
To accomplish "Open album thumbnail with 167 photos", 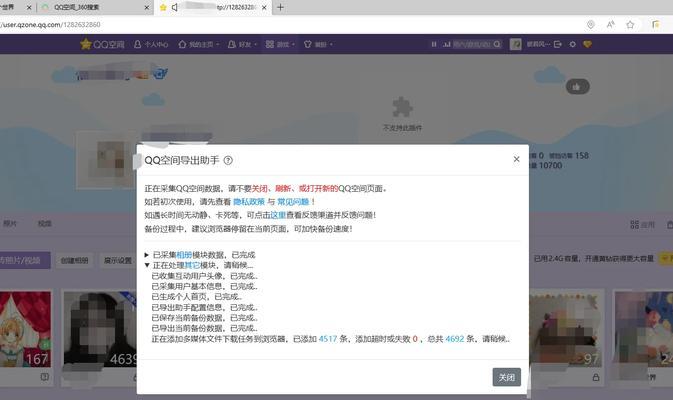I will [x=25, y=329].
